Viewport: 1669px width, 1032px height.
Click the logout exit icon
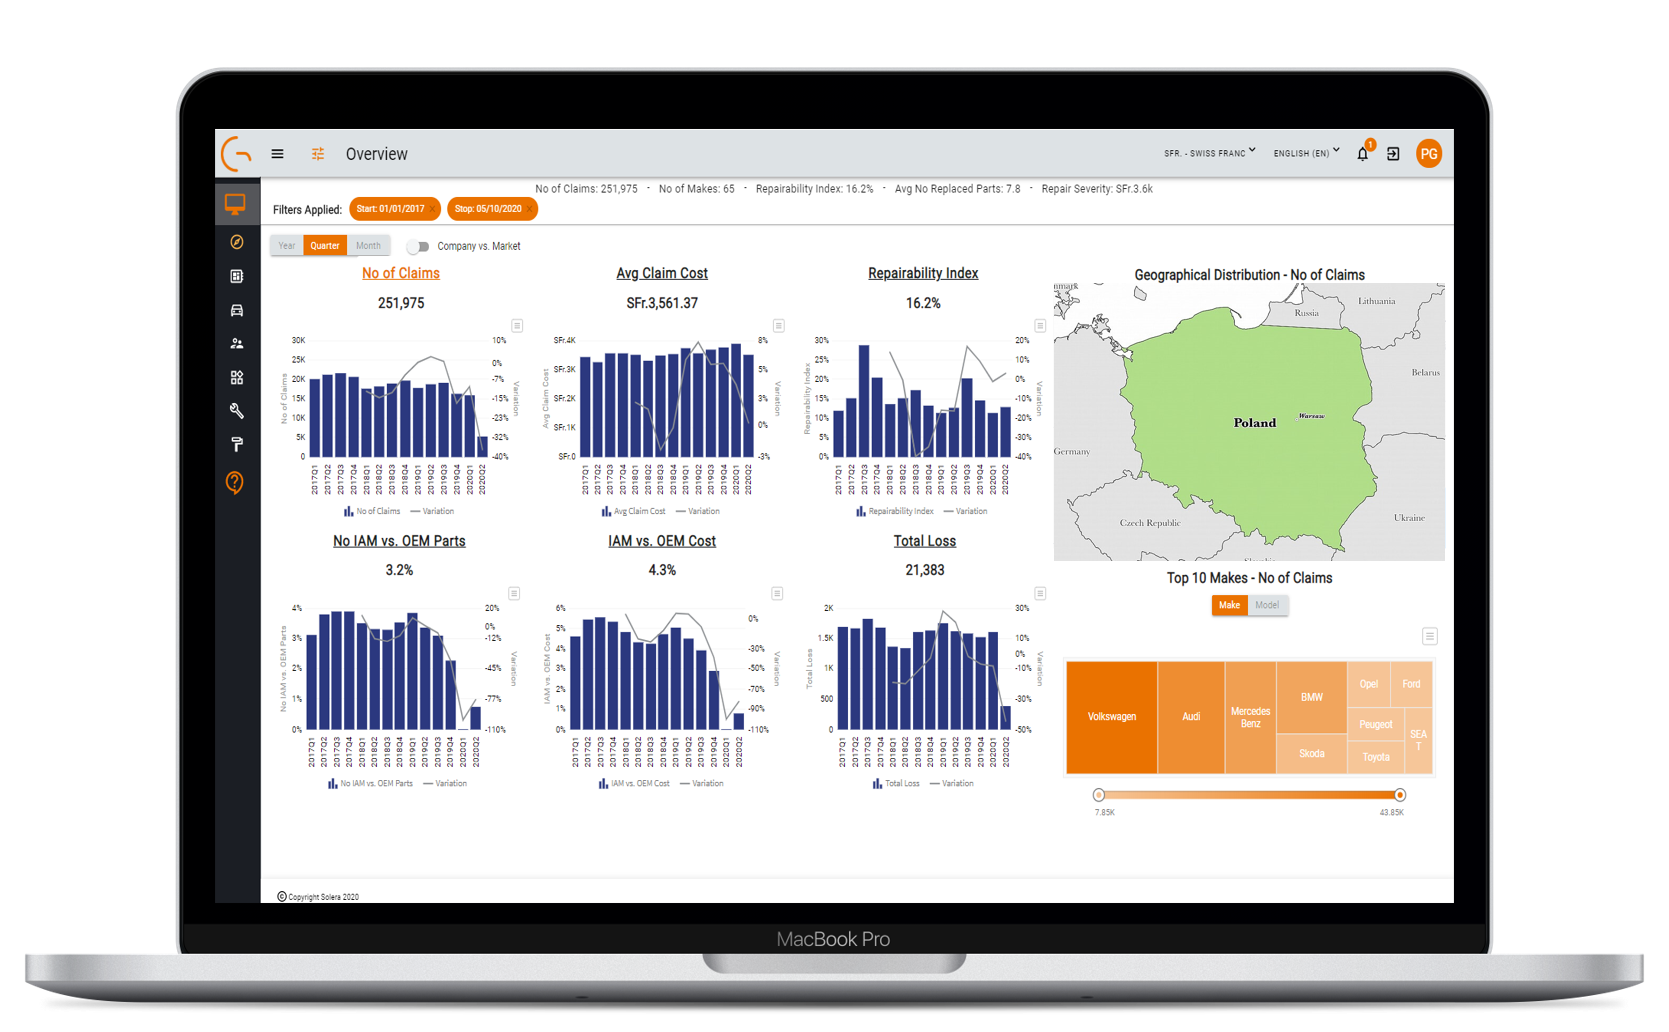[1393, 154]
